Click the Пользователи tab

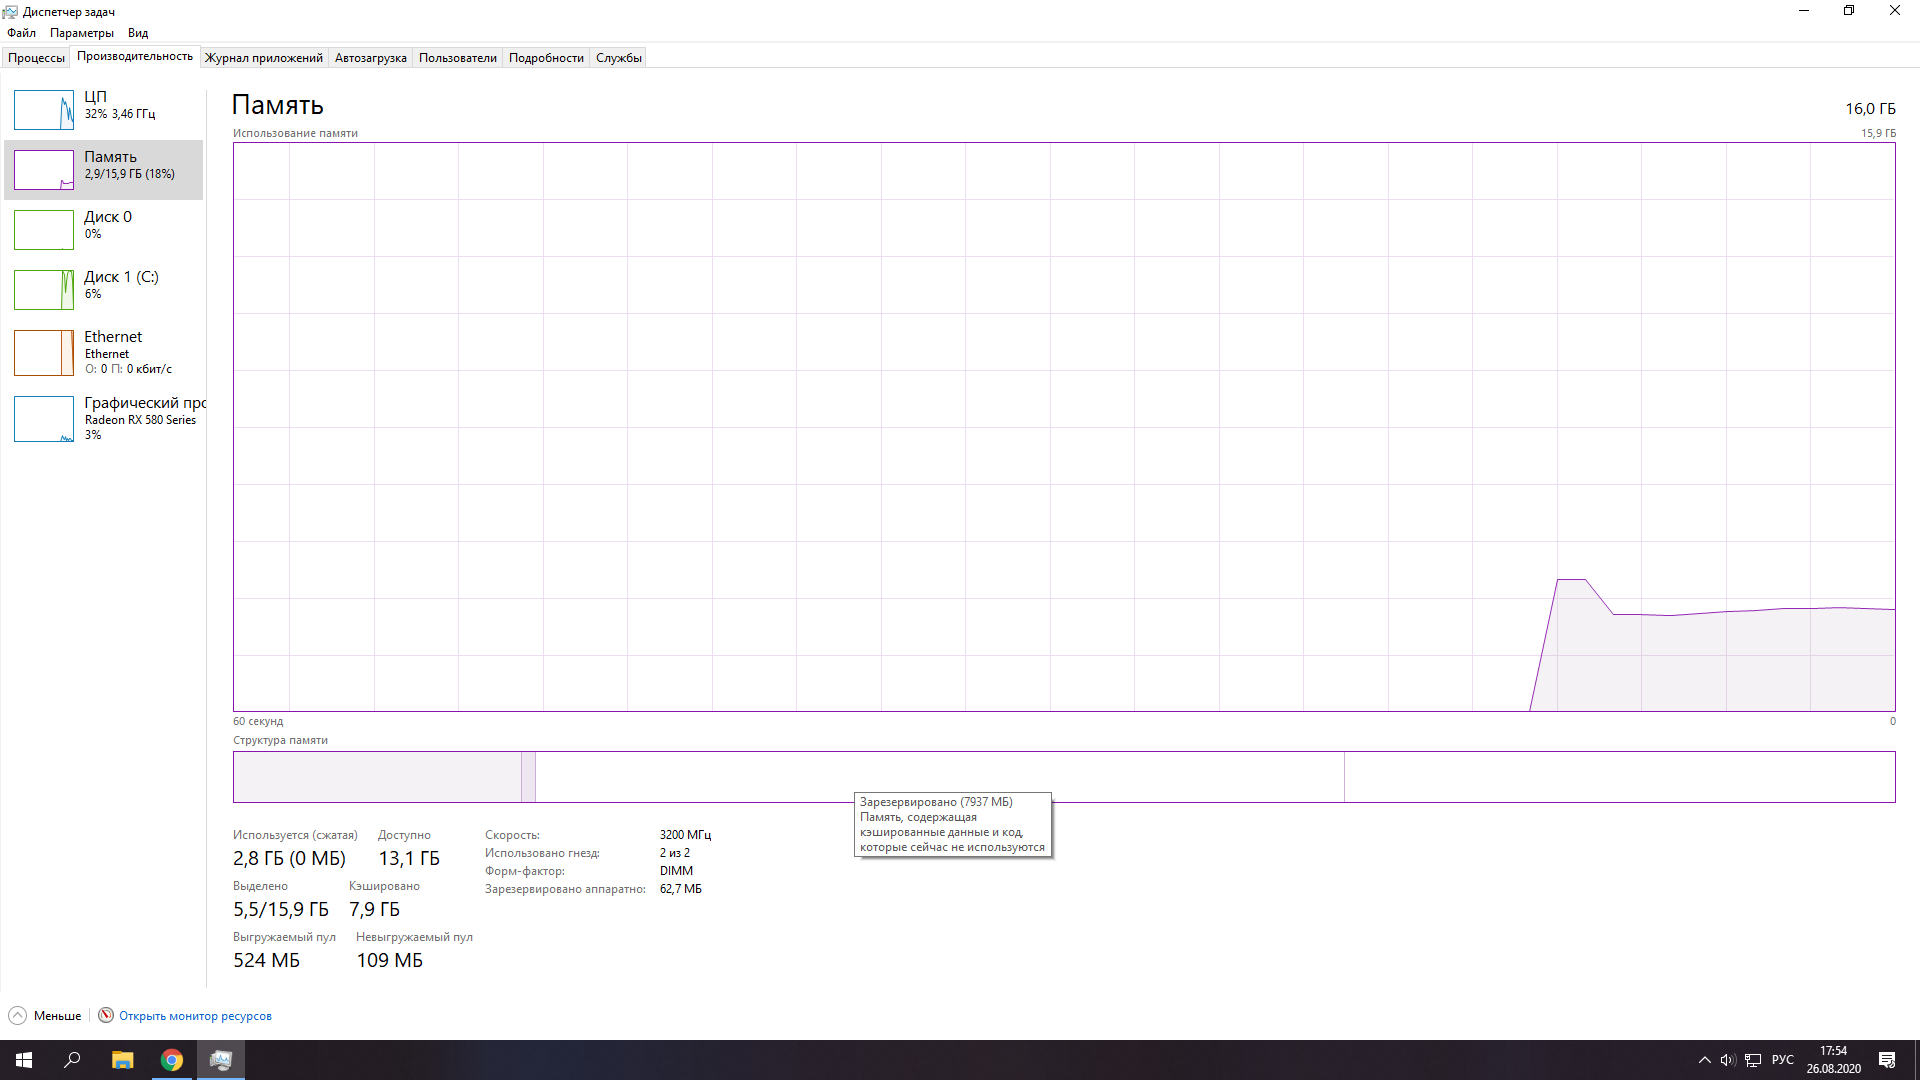click(x=456, y=57)
